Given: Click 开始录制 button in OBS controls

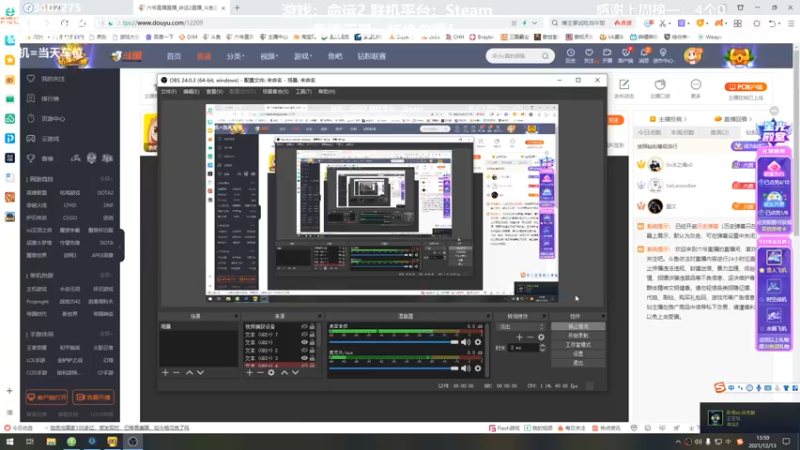Looking at the screenshot, I should tap(578, 336).
